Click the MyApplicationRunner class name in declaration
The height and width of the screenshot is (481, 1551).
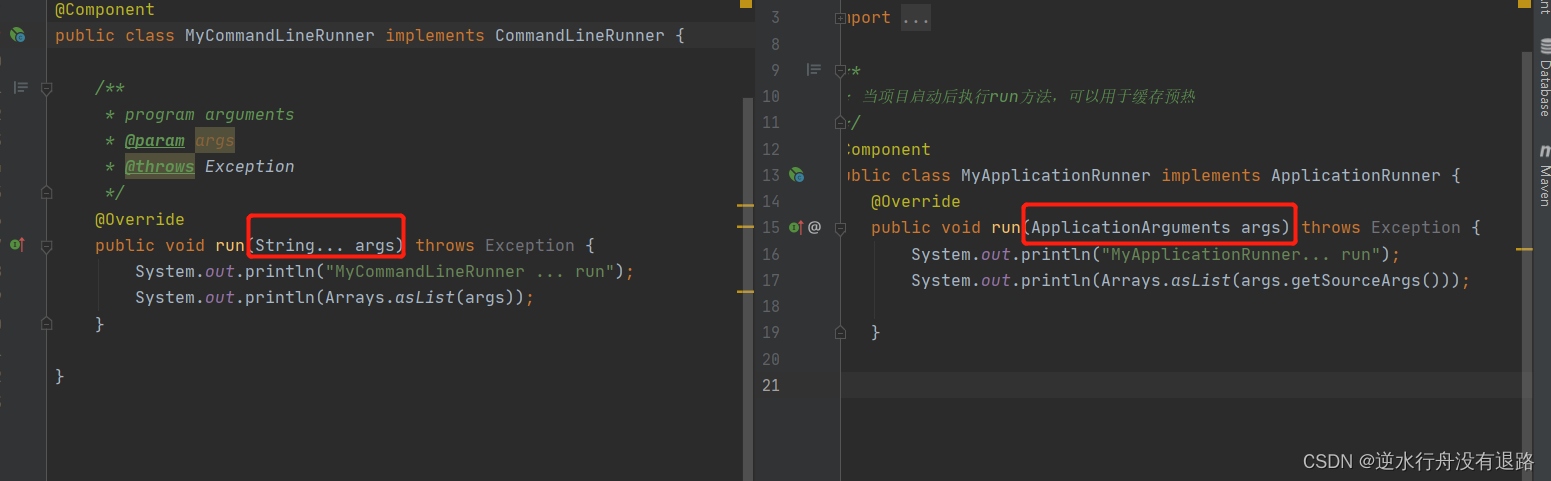coord(1056,176)
